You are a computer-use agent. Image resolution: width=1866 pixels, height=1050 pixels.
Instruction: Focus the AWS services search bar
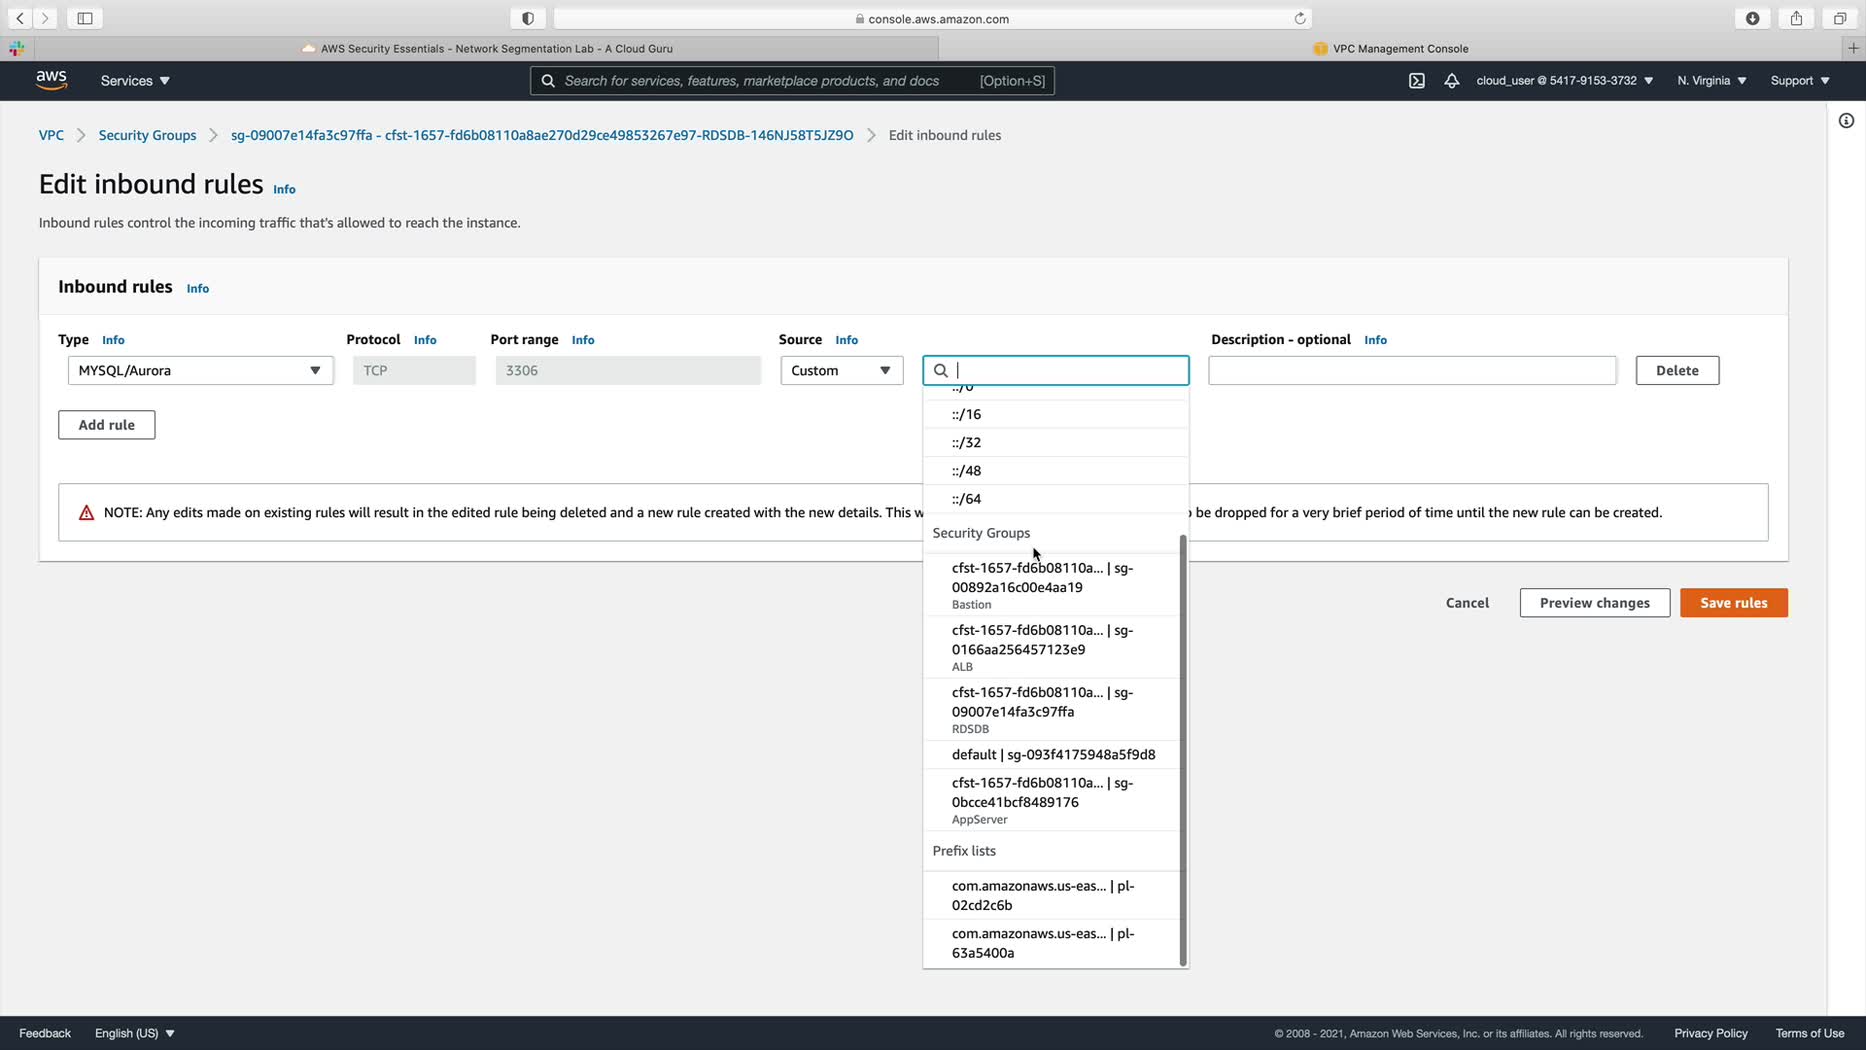[x=792, y=81]
